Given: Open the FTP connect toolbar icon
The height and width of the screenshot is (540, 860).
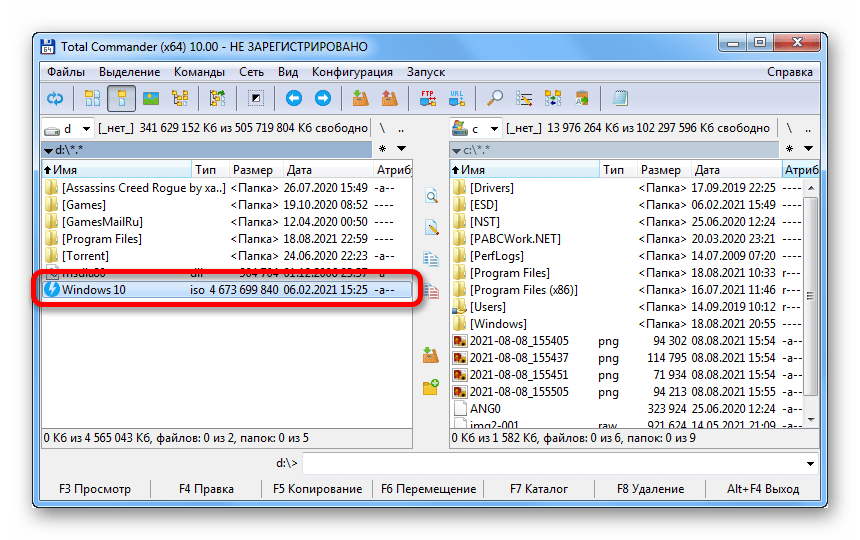Looking at the screenshot, I should point(428,98).
